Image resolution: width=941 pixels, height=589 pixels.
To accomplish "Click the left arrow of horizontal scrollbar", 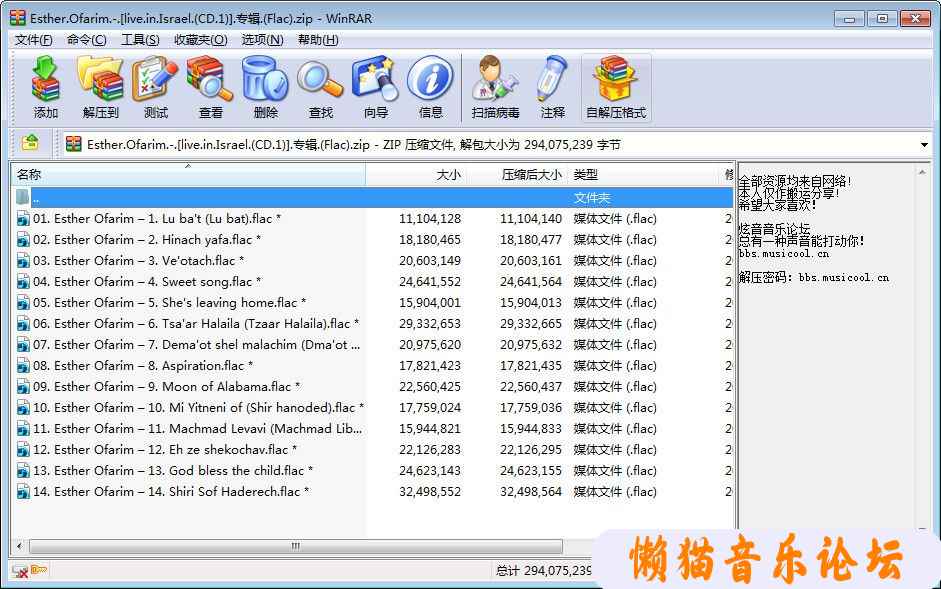I will (19, 546).
